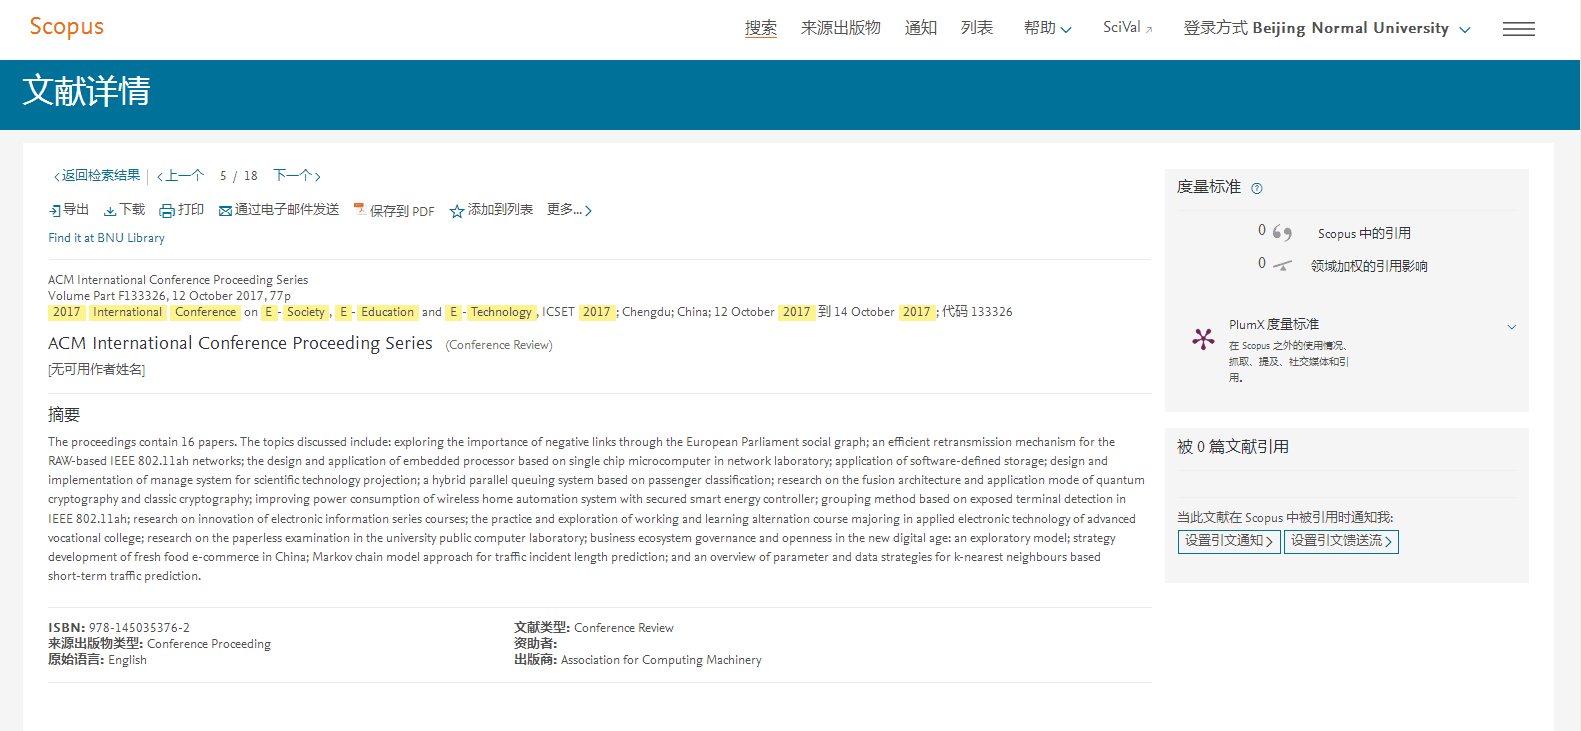
Task: Click the 文献详情 page heading
Action: tap(86, 91)
